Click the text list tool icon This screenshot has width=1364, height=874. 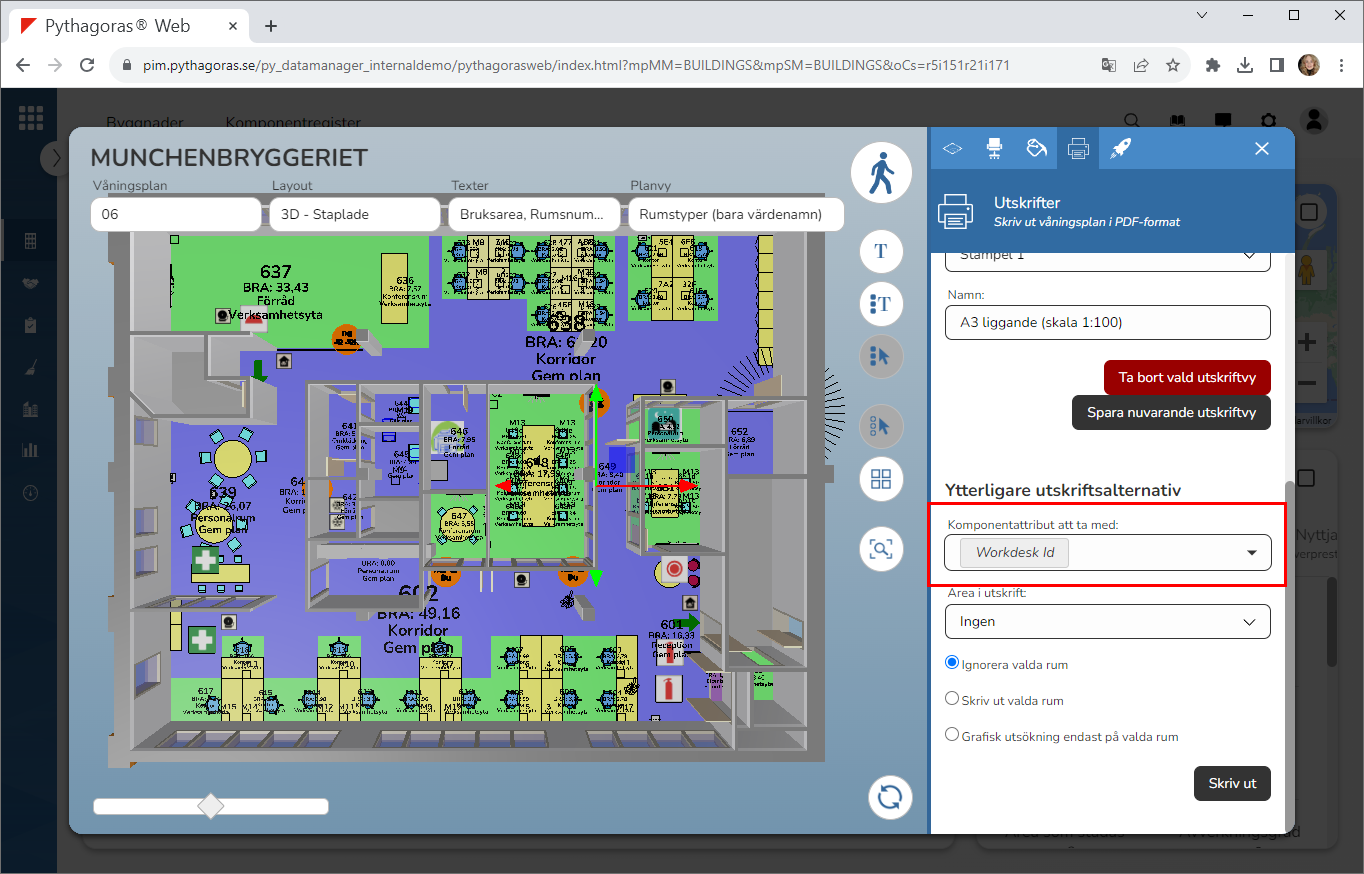881,303
